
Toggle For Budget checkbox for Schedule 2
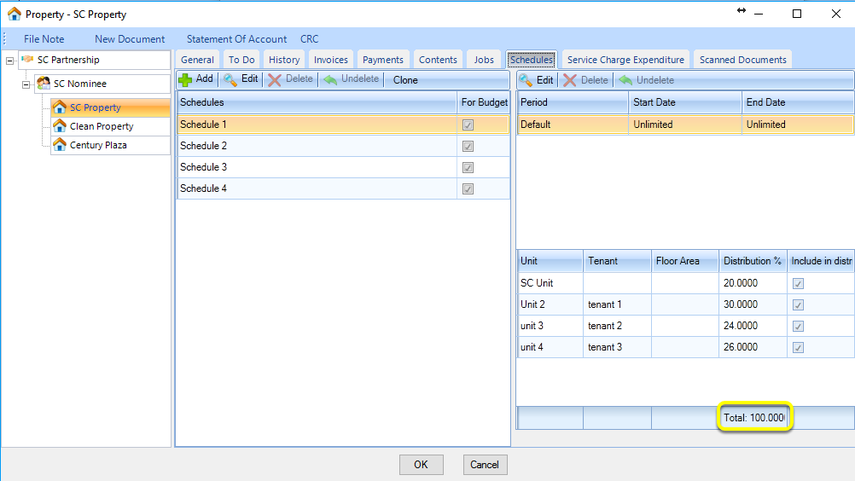coord(468,146)
